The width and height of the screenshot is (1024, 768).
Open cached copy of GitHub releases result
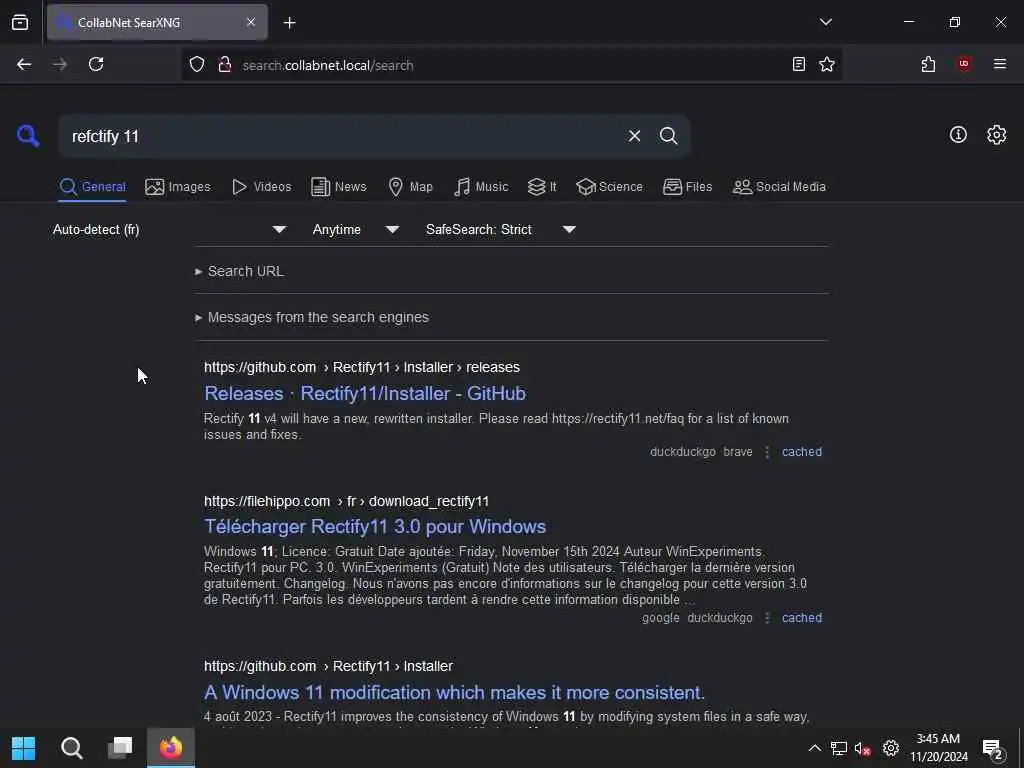[802, 452]
